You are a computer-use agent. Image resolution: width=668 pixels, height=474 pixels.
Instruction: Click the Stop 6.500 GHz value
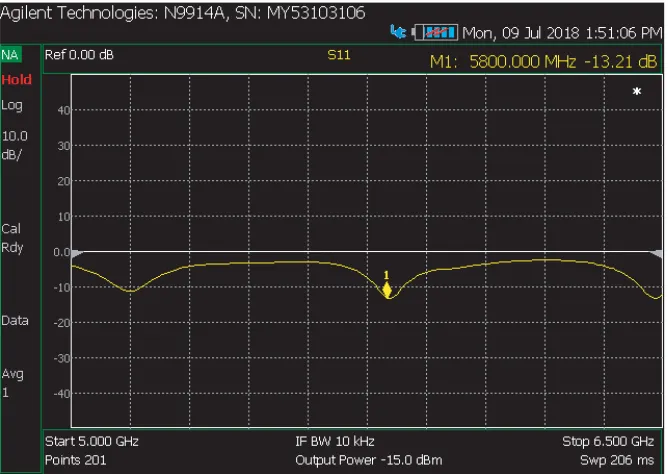tap(608, 441)
